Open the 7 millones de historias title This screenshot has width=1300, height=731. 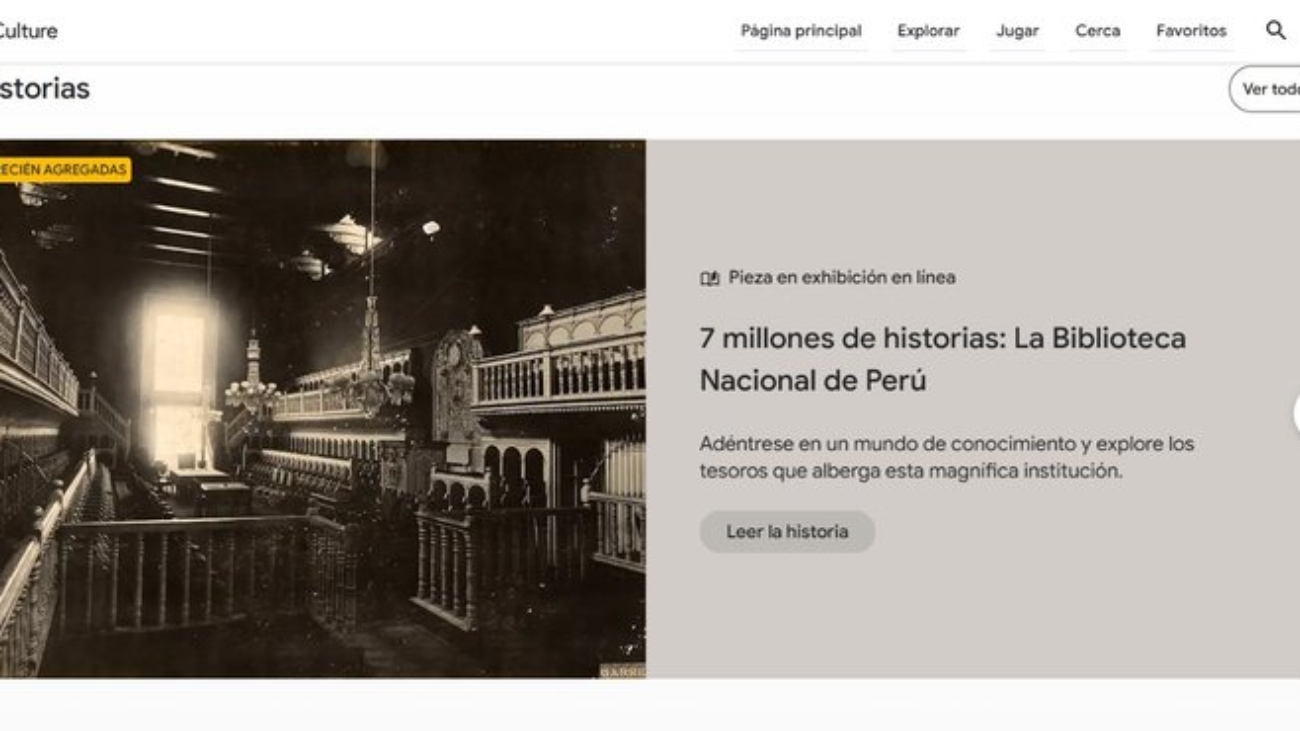click(x=942, y=359)
